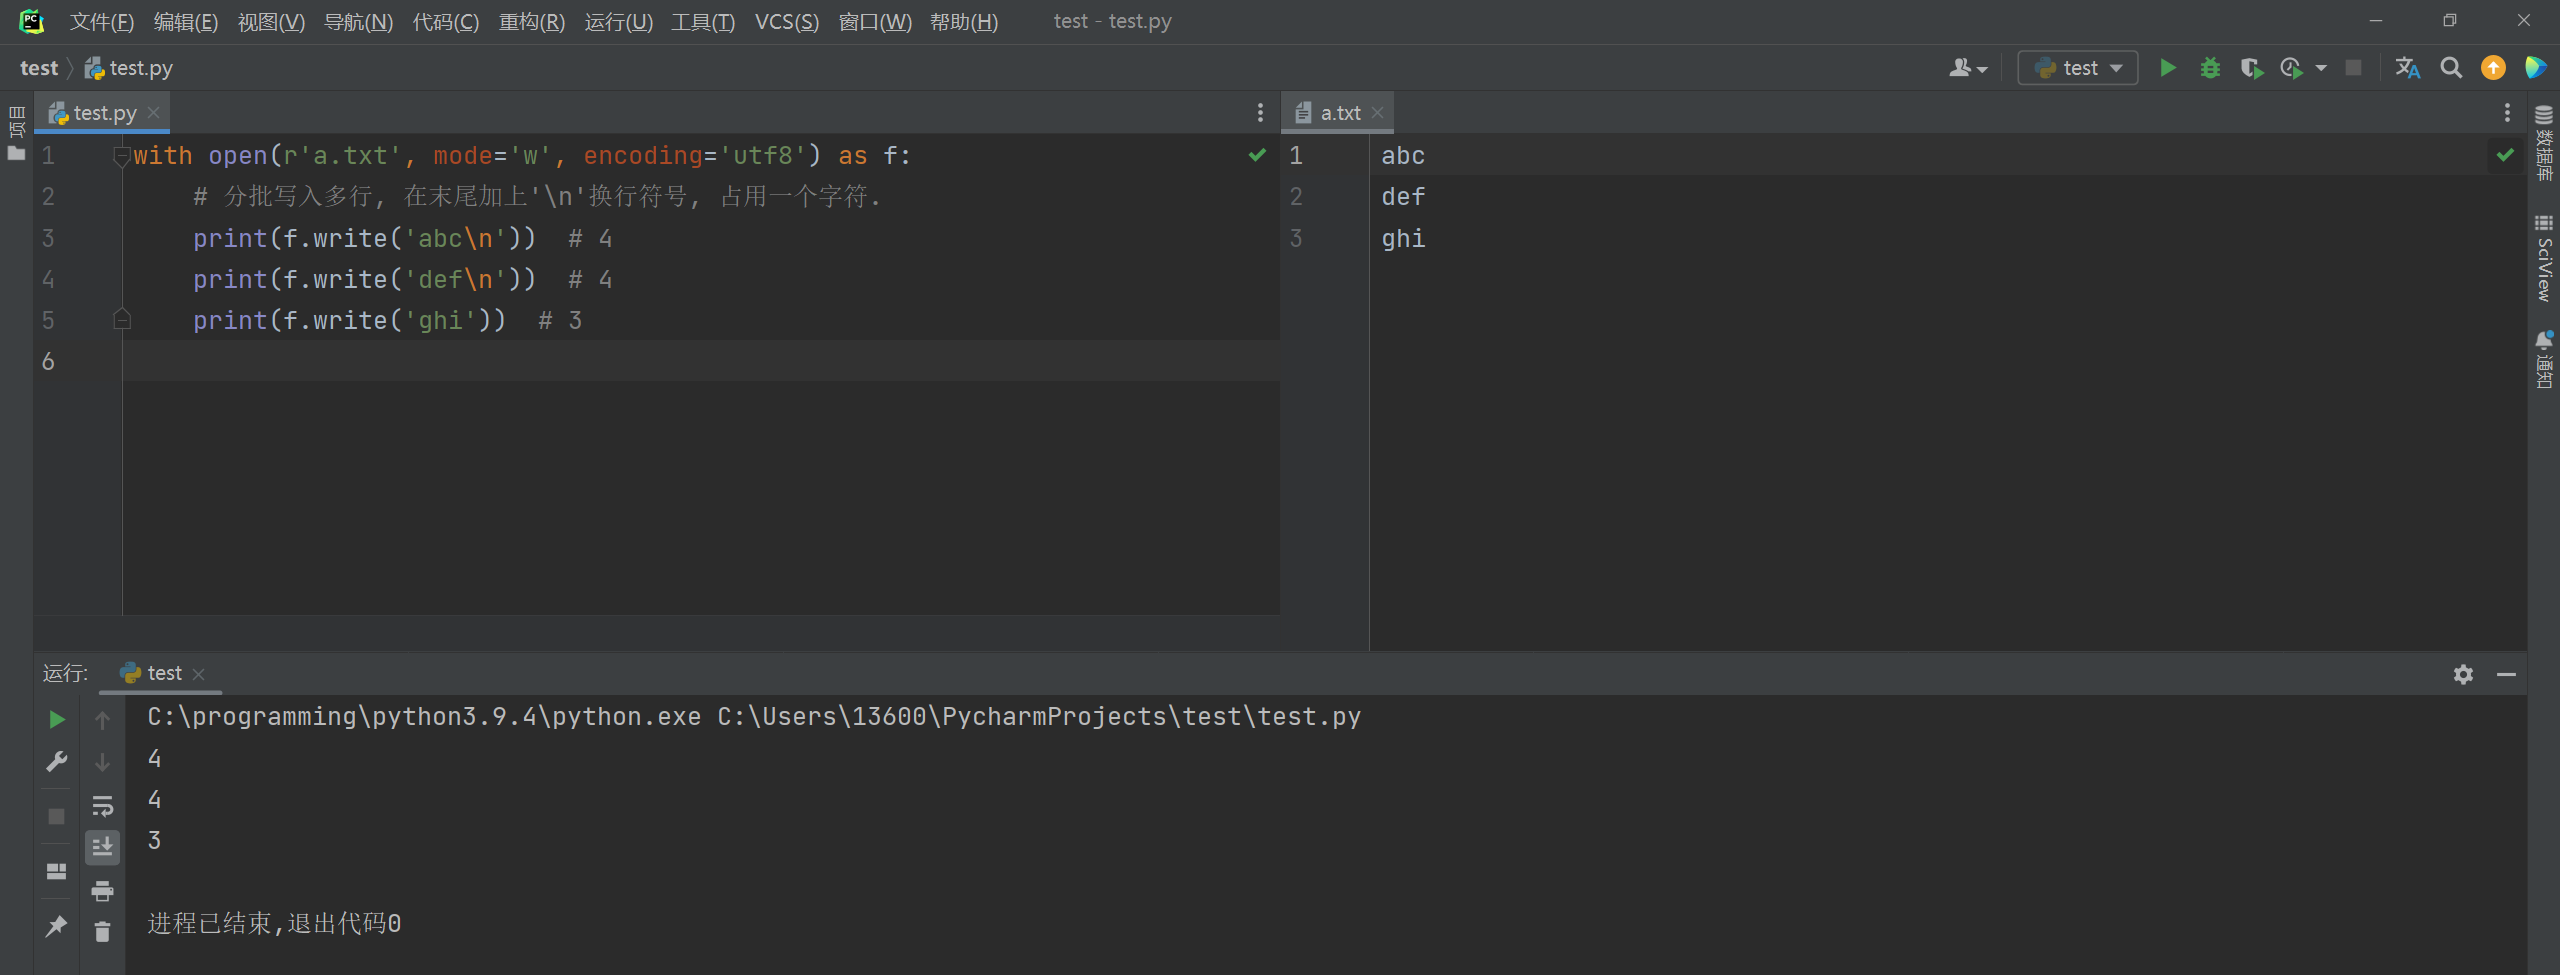Open the 文件(F) menu
The image size is (2560, 975).
click(102, 21)
